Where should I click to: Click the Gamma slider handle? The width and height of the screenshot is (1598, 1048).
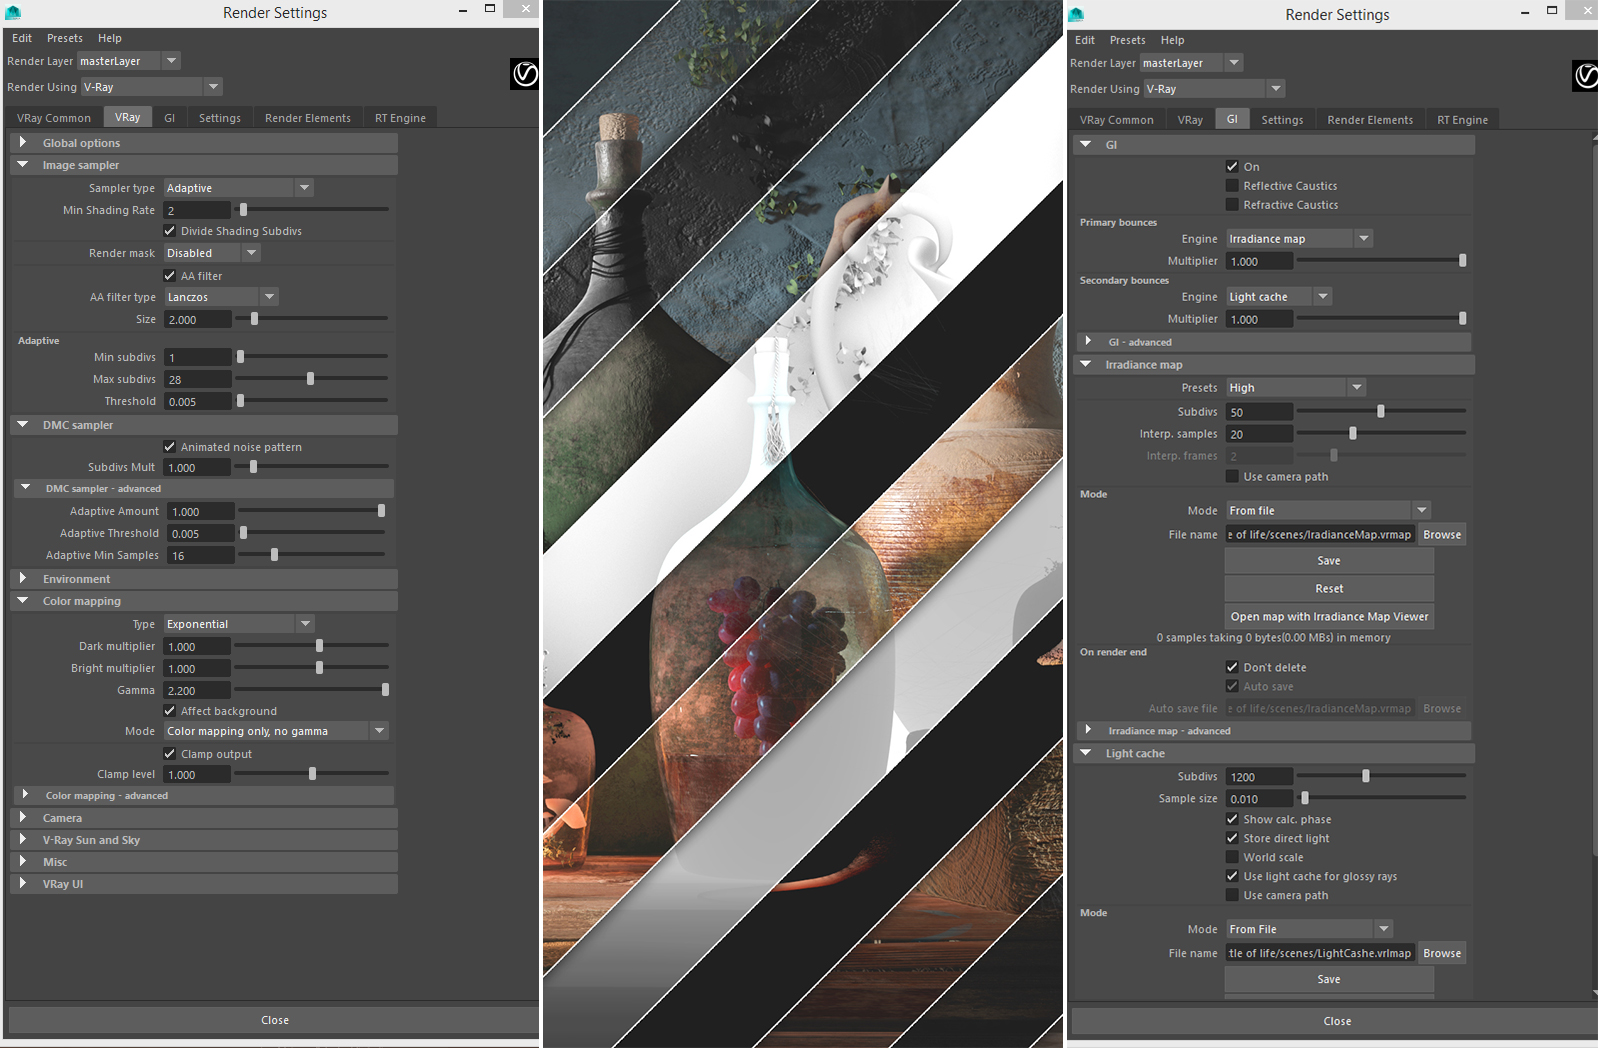click(385, 690)
